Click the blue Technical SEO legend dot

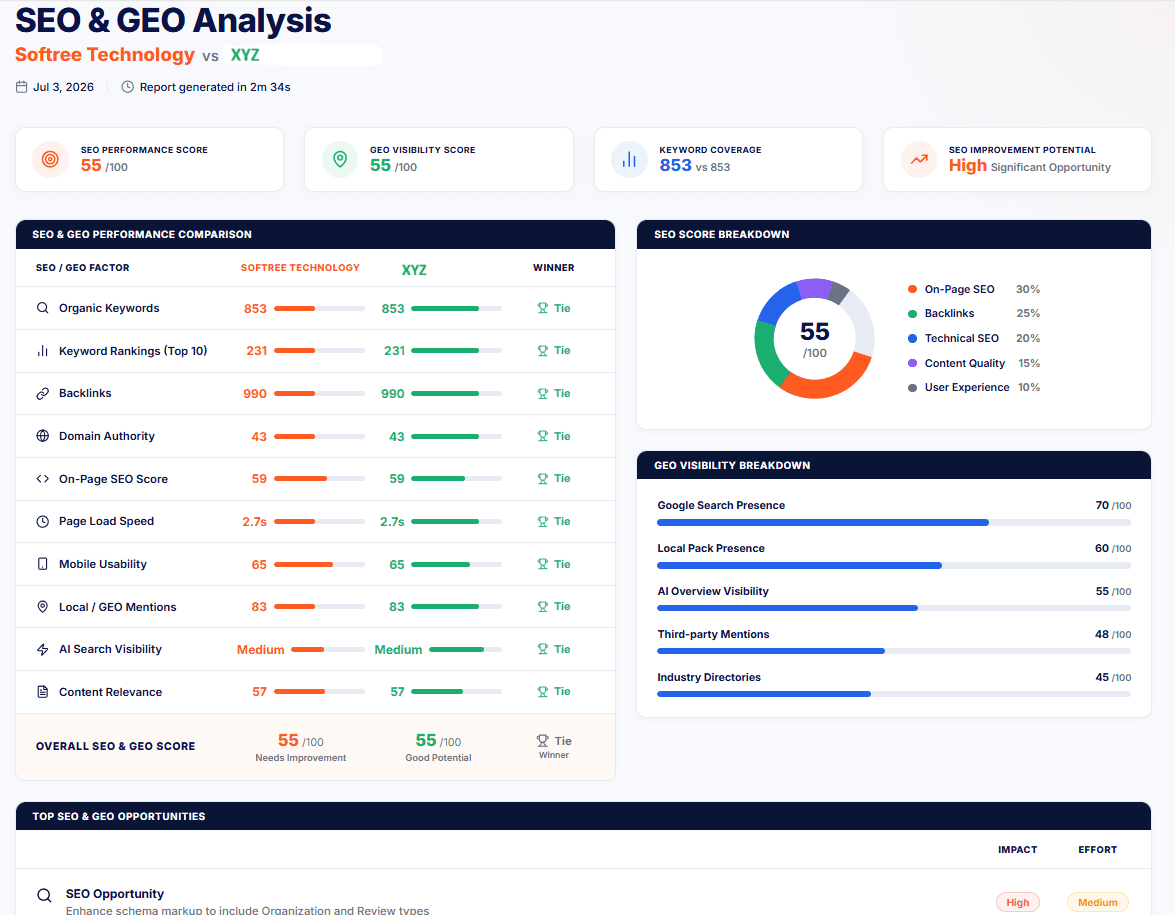click(912, 339)
